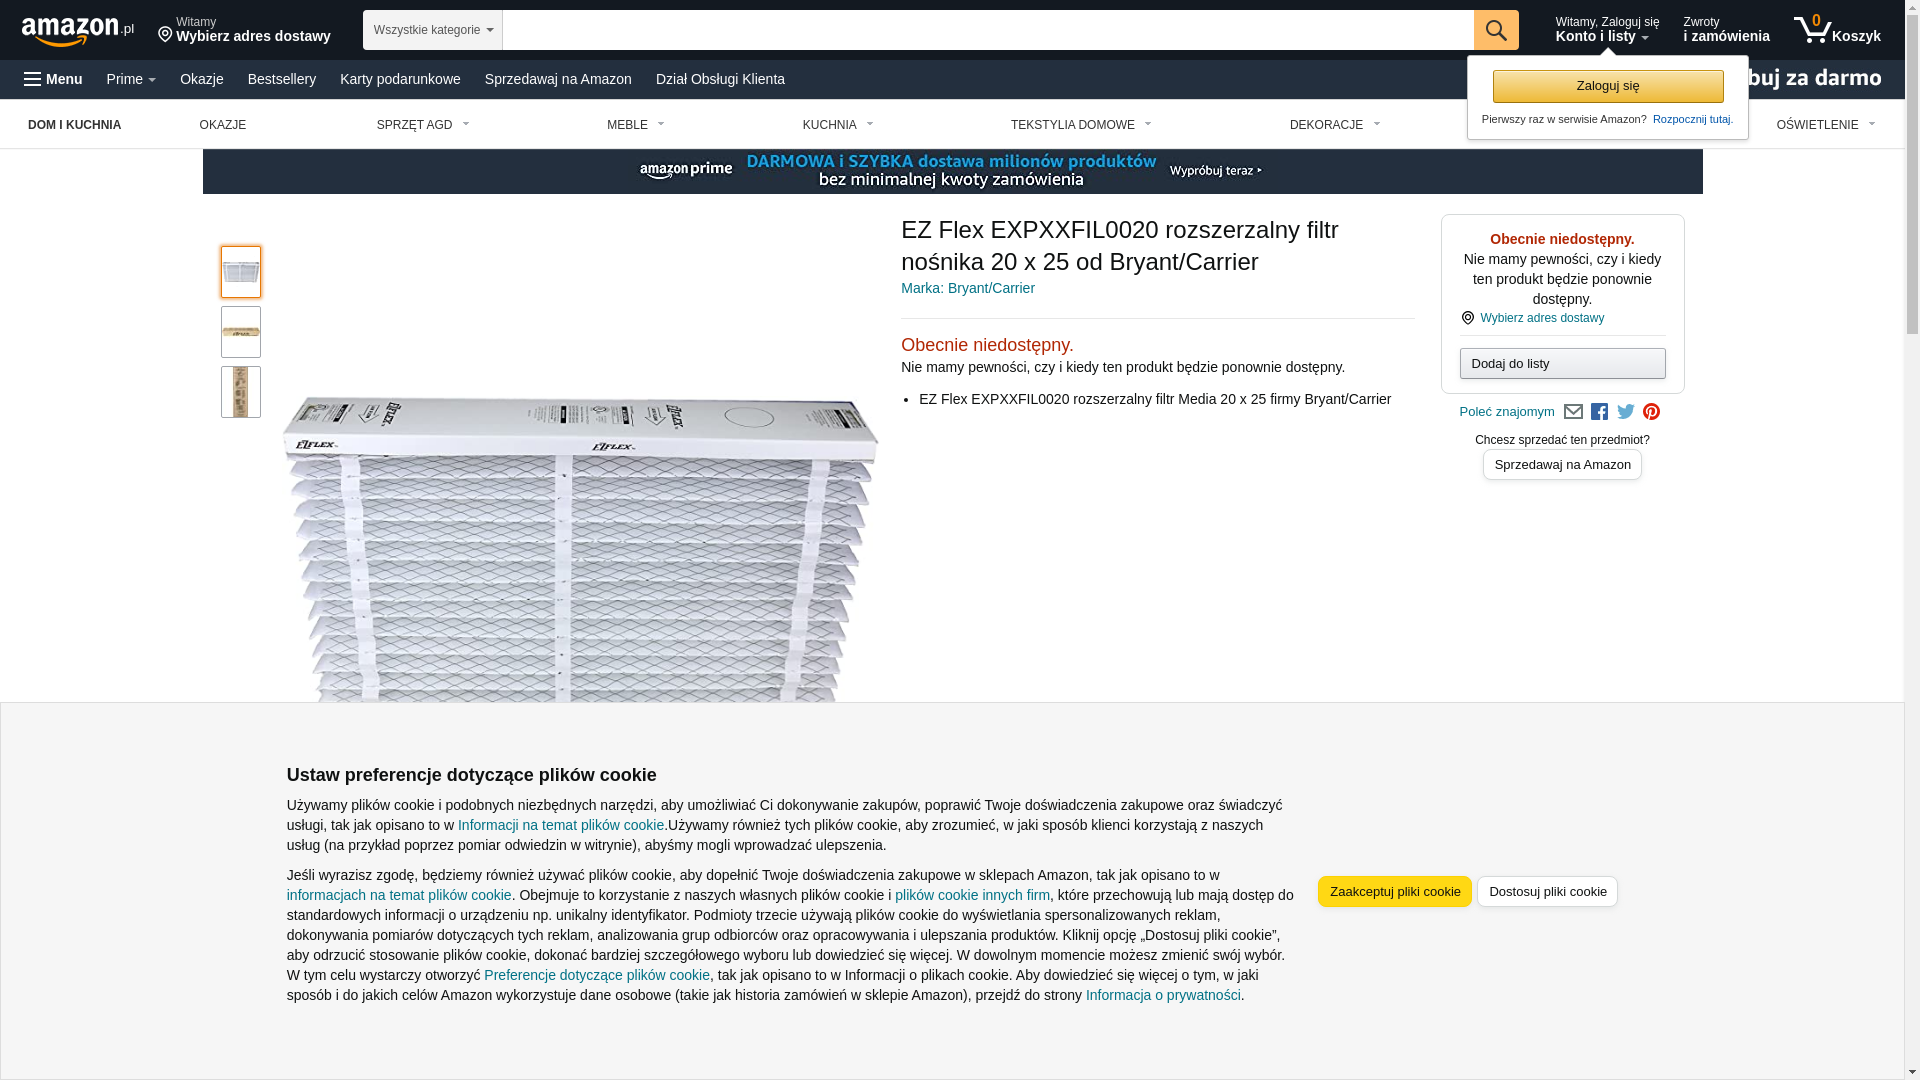The width and height of the screenshot is (1920, 1080).
Task: Open the shopping cart Koszyk icon
Action: [x=1837, y=30]
